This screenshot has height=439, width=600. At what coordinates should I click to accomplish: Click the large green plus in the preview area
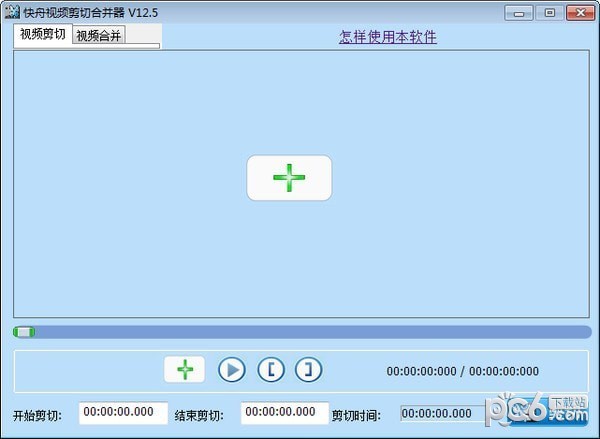(x=289, y=178)
